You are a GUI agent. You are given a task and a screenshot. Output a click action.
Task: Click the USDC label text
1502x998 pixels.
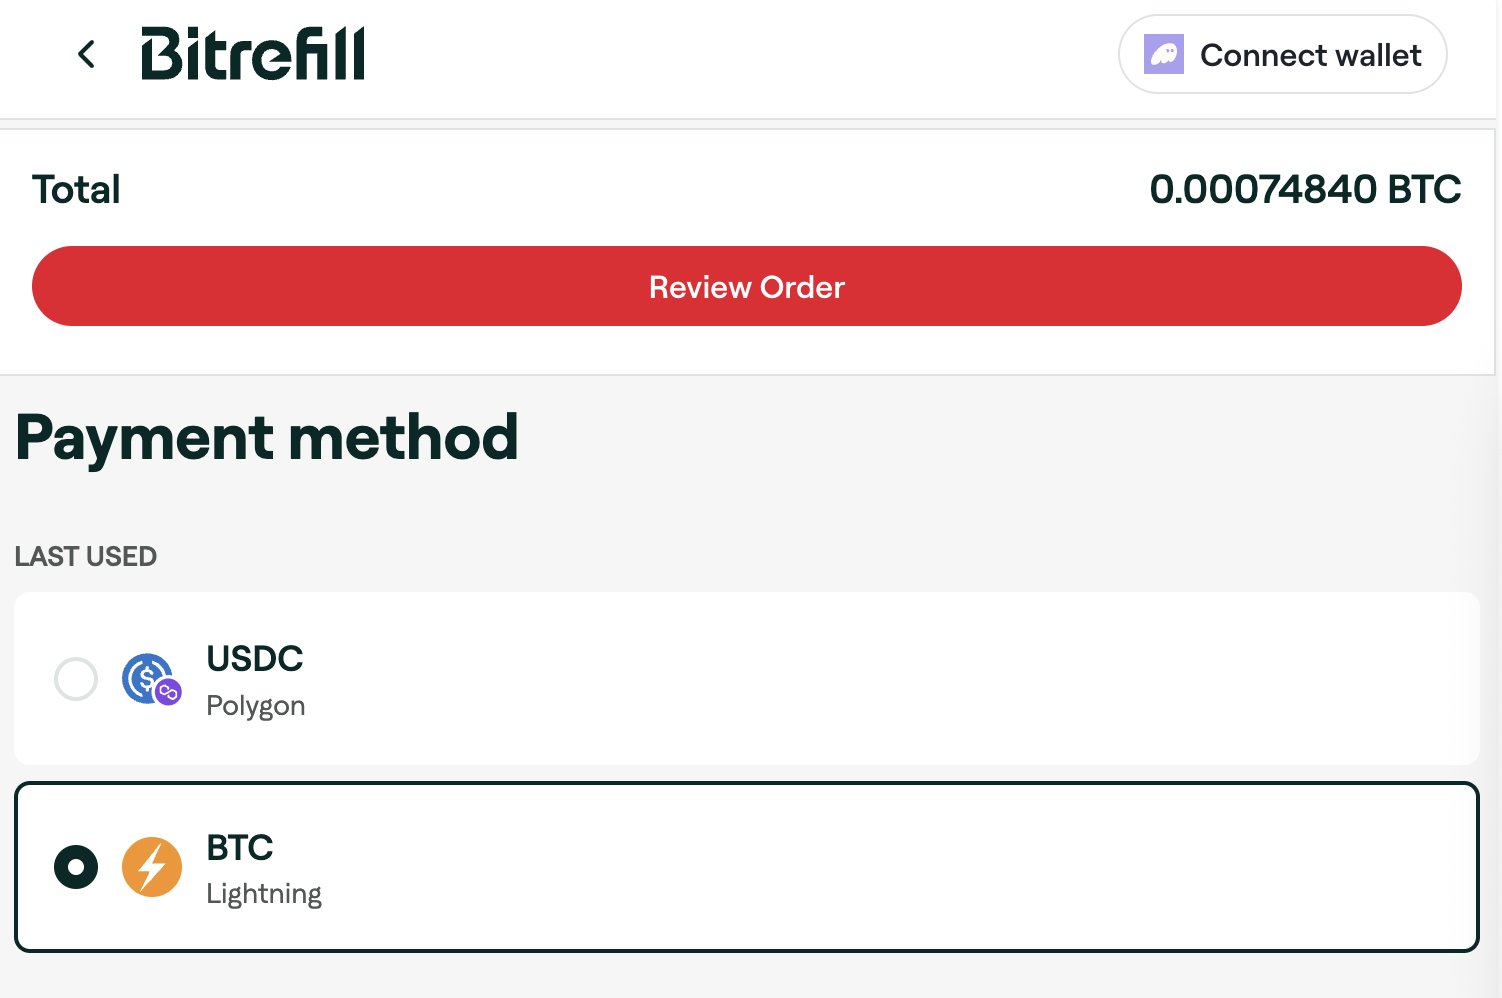pos(254,659)
